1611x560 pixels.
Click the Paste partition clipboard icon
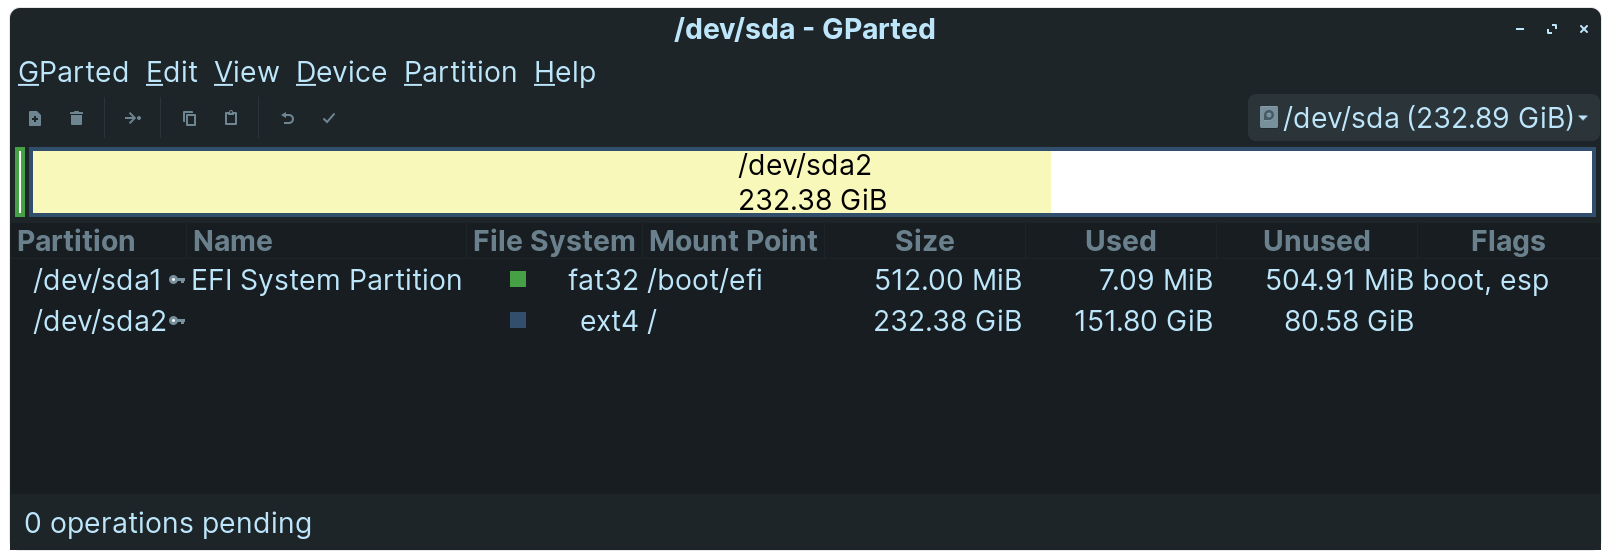coord(231,119)
